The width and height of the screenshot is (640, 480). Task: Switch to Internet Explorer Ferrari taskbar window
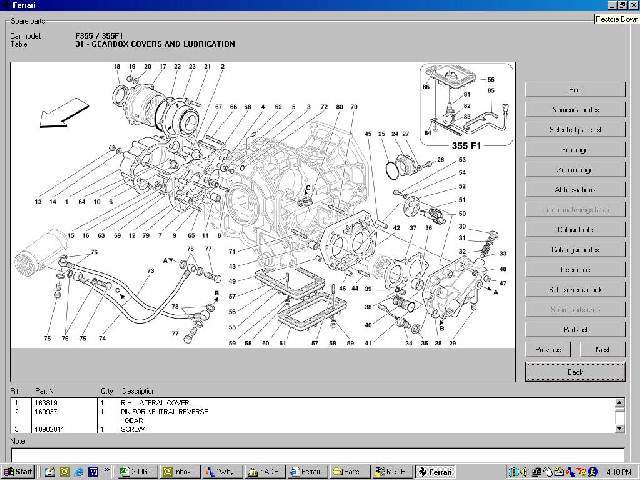tap(306, 472)
